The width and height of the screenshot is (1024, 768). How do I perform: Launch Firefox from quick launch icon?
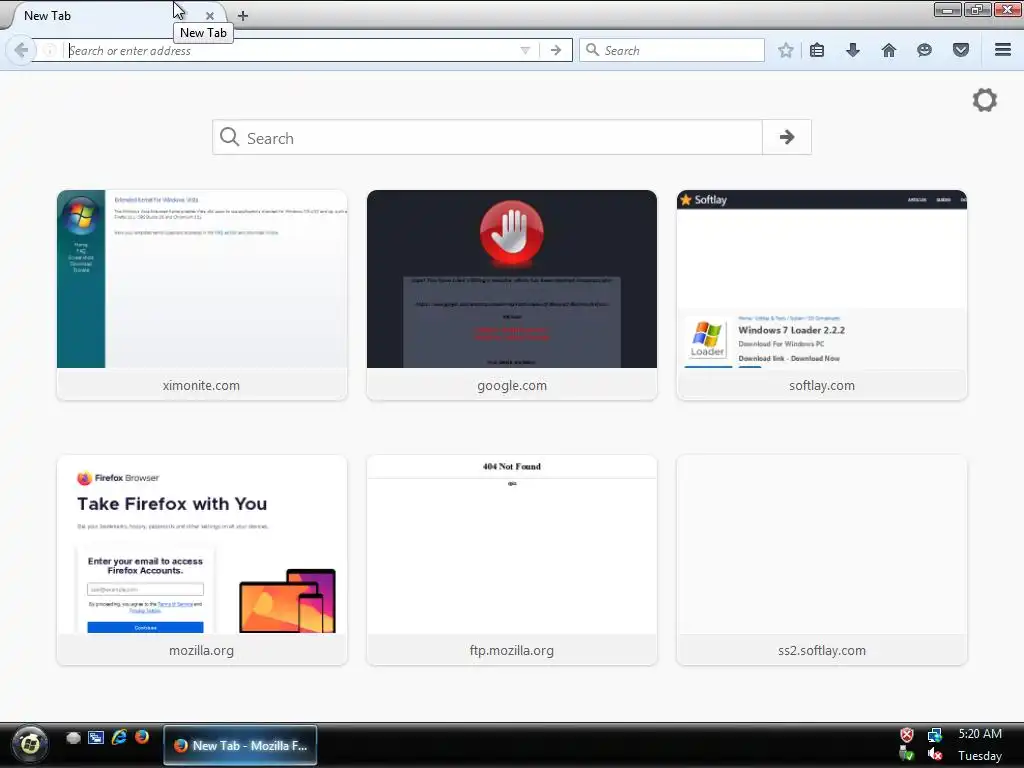point(142,737)
